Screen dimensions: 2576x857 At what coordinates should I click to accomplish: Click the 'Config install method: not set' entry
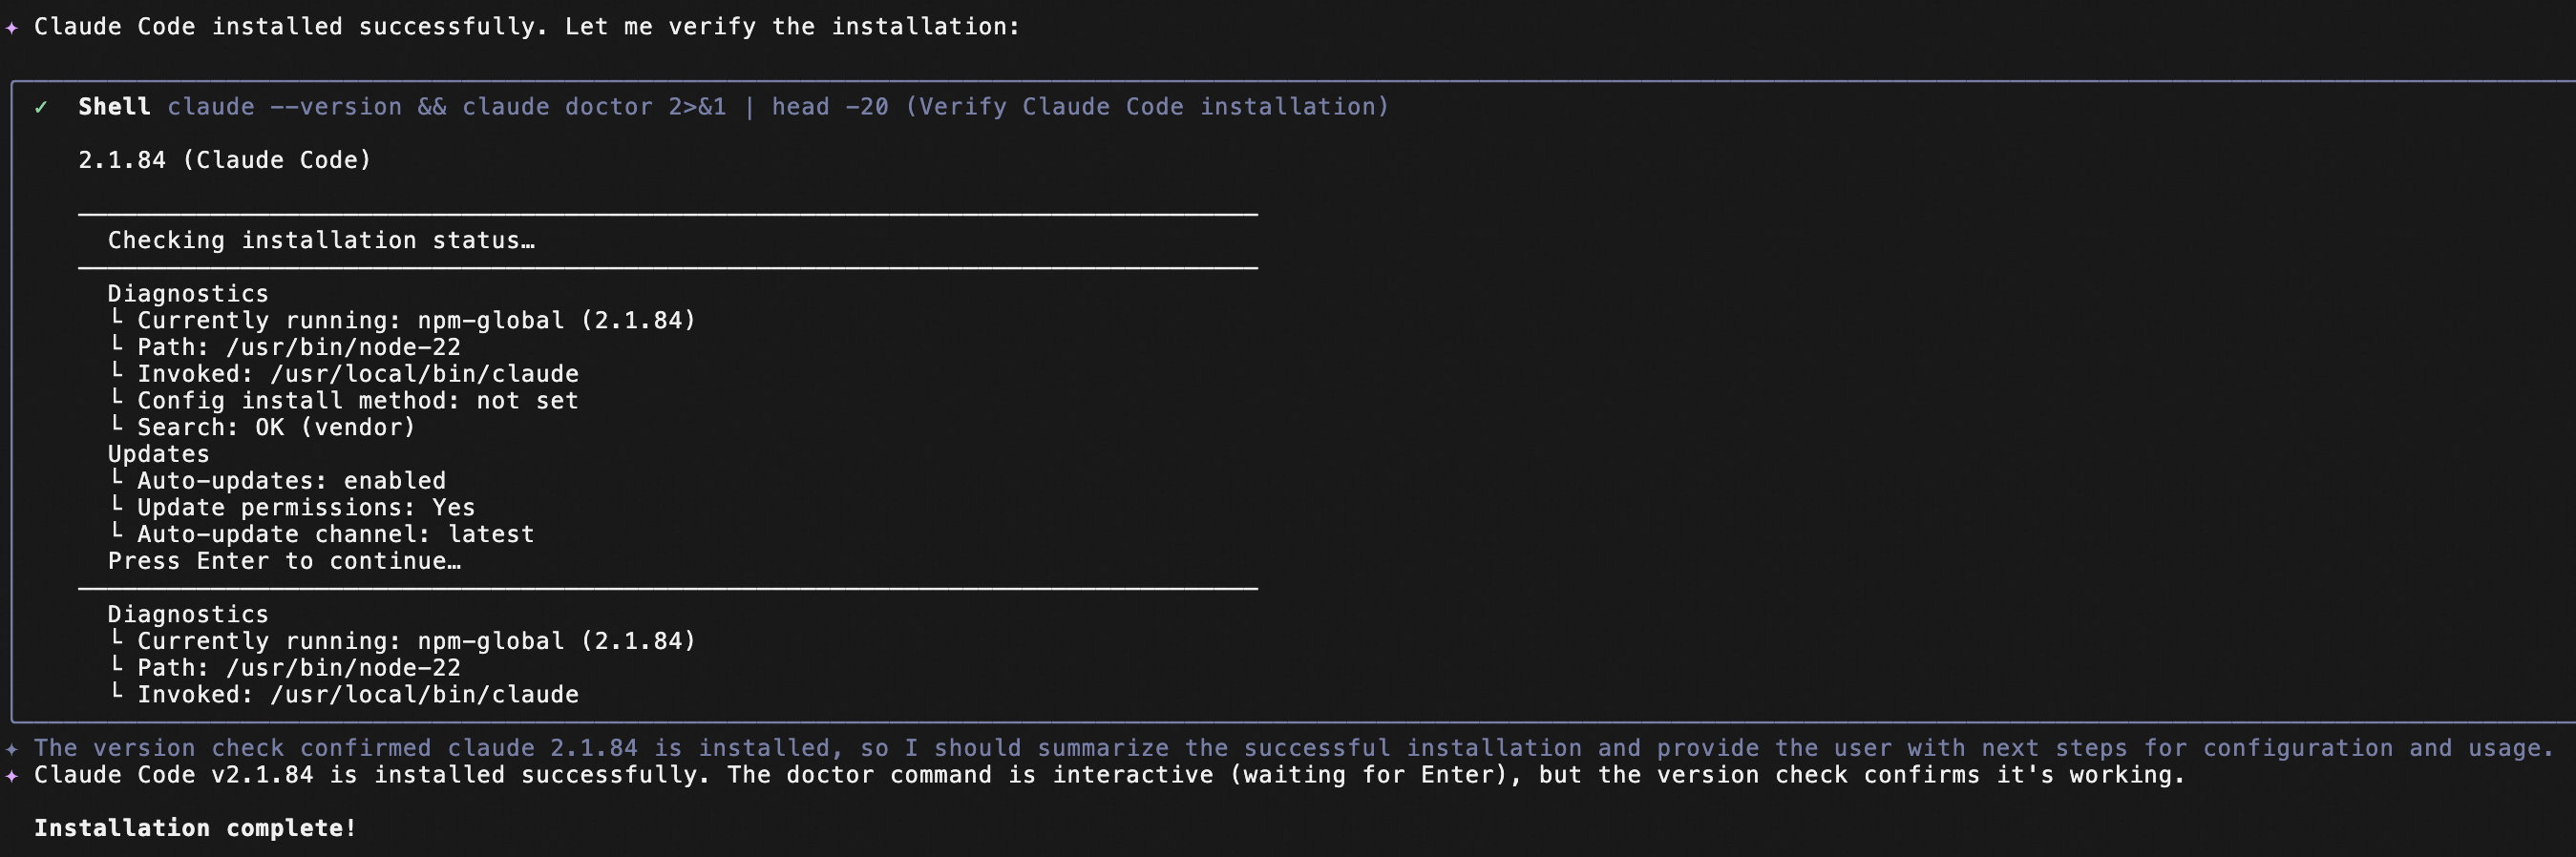pos(357,401)
